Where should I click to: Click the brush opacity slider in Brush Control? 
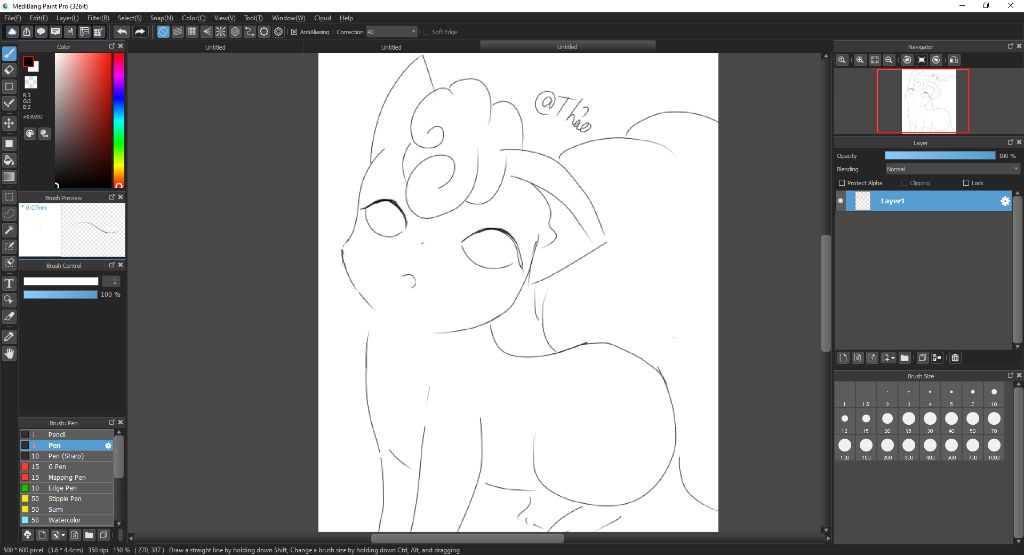coord(60,294)
